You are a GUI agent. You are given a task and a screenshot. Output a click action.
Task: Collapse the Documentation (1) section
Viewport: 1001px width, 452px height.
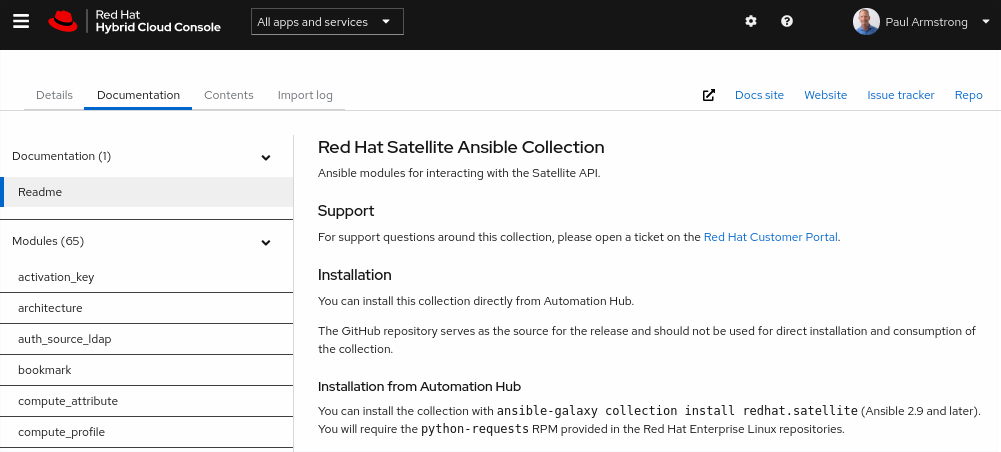[x=266, y=157]
